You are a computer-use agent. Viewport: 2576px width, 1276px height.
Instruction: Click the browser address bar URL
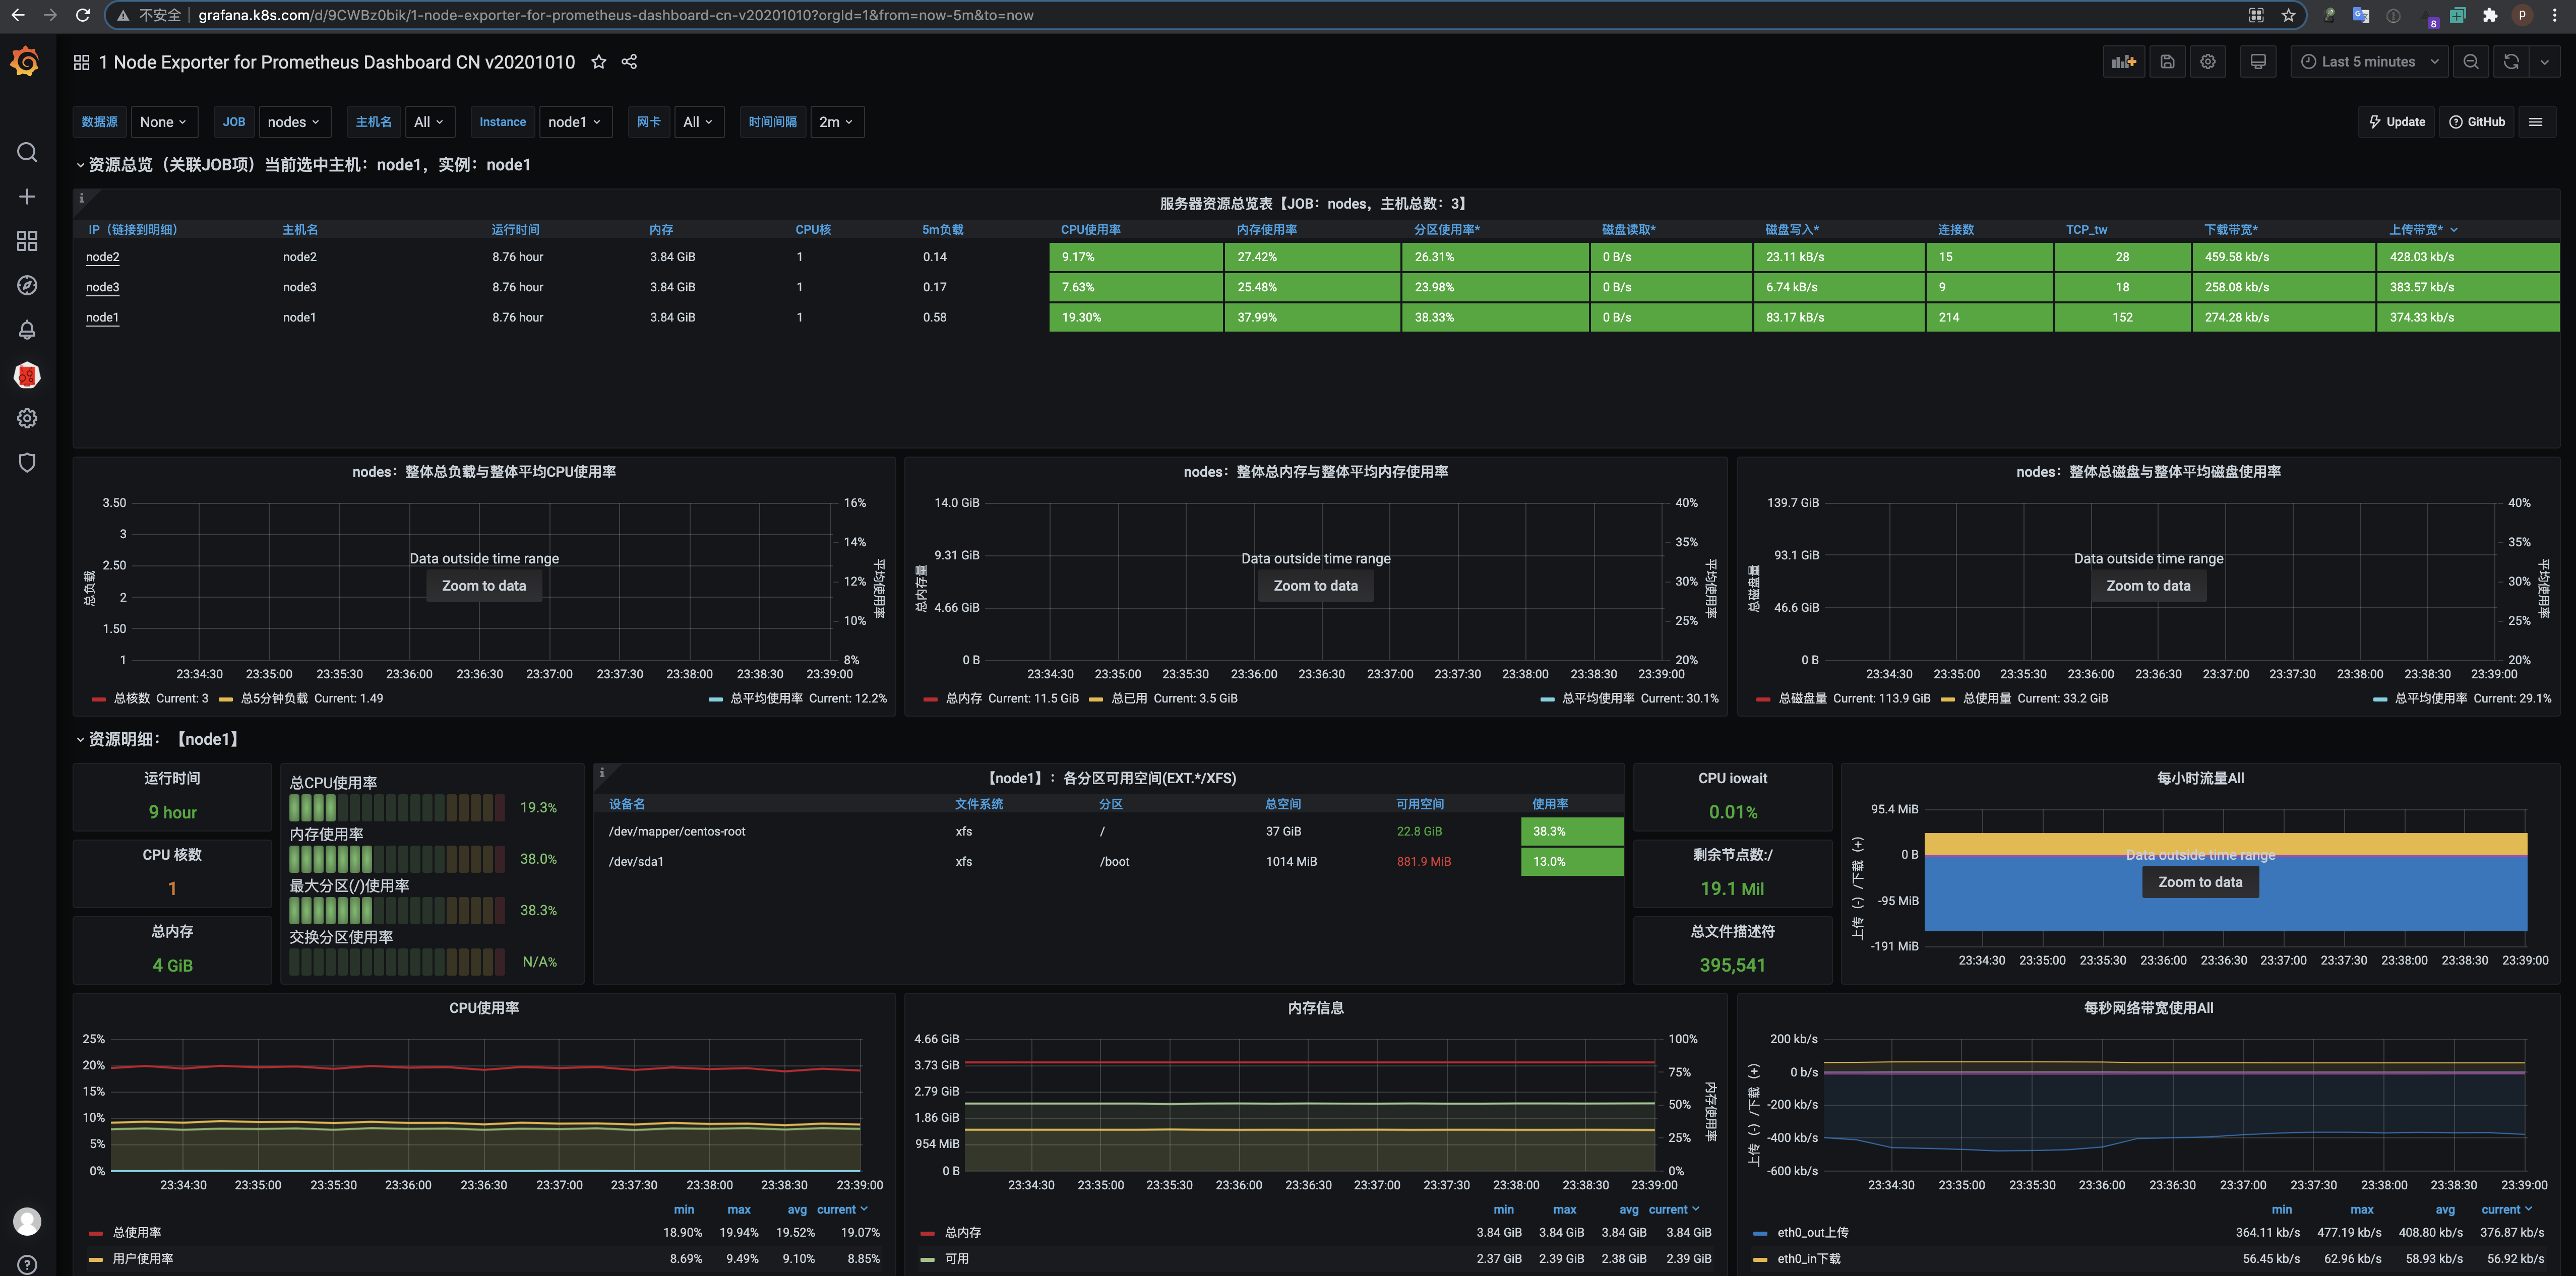(615, 15)
